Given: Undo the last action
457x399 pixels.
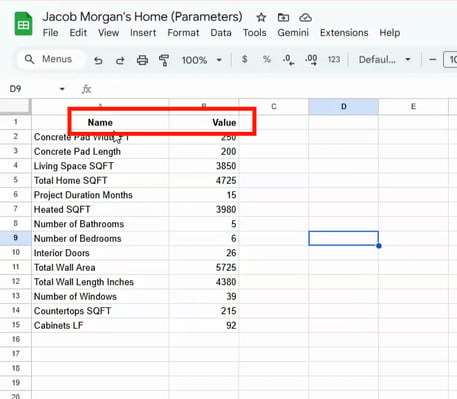Looking at the screenshot, I should (x=98, y=60).
